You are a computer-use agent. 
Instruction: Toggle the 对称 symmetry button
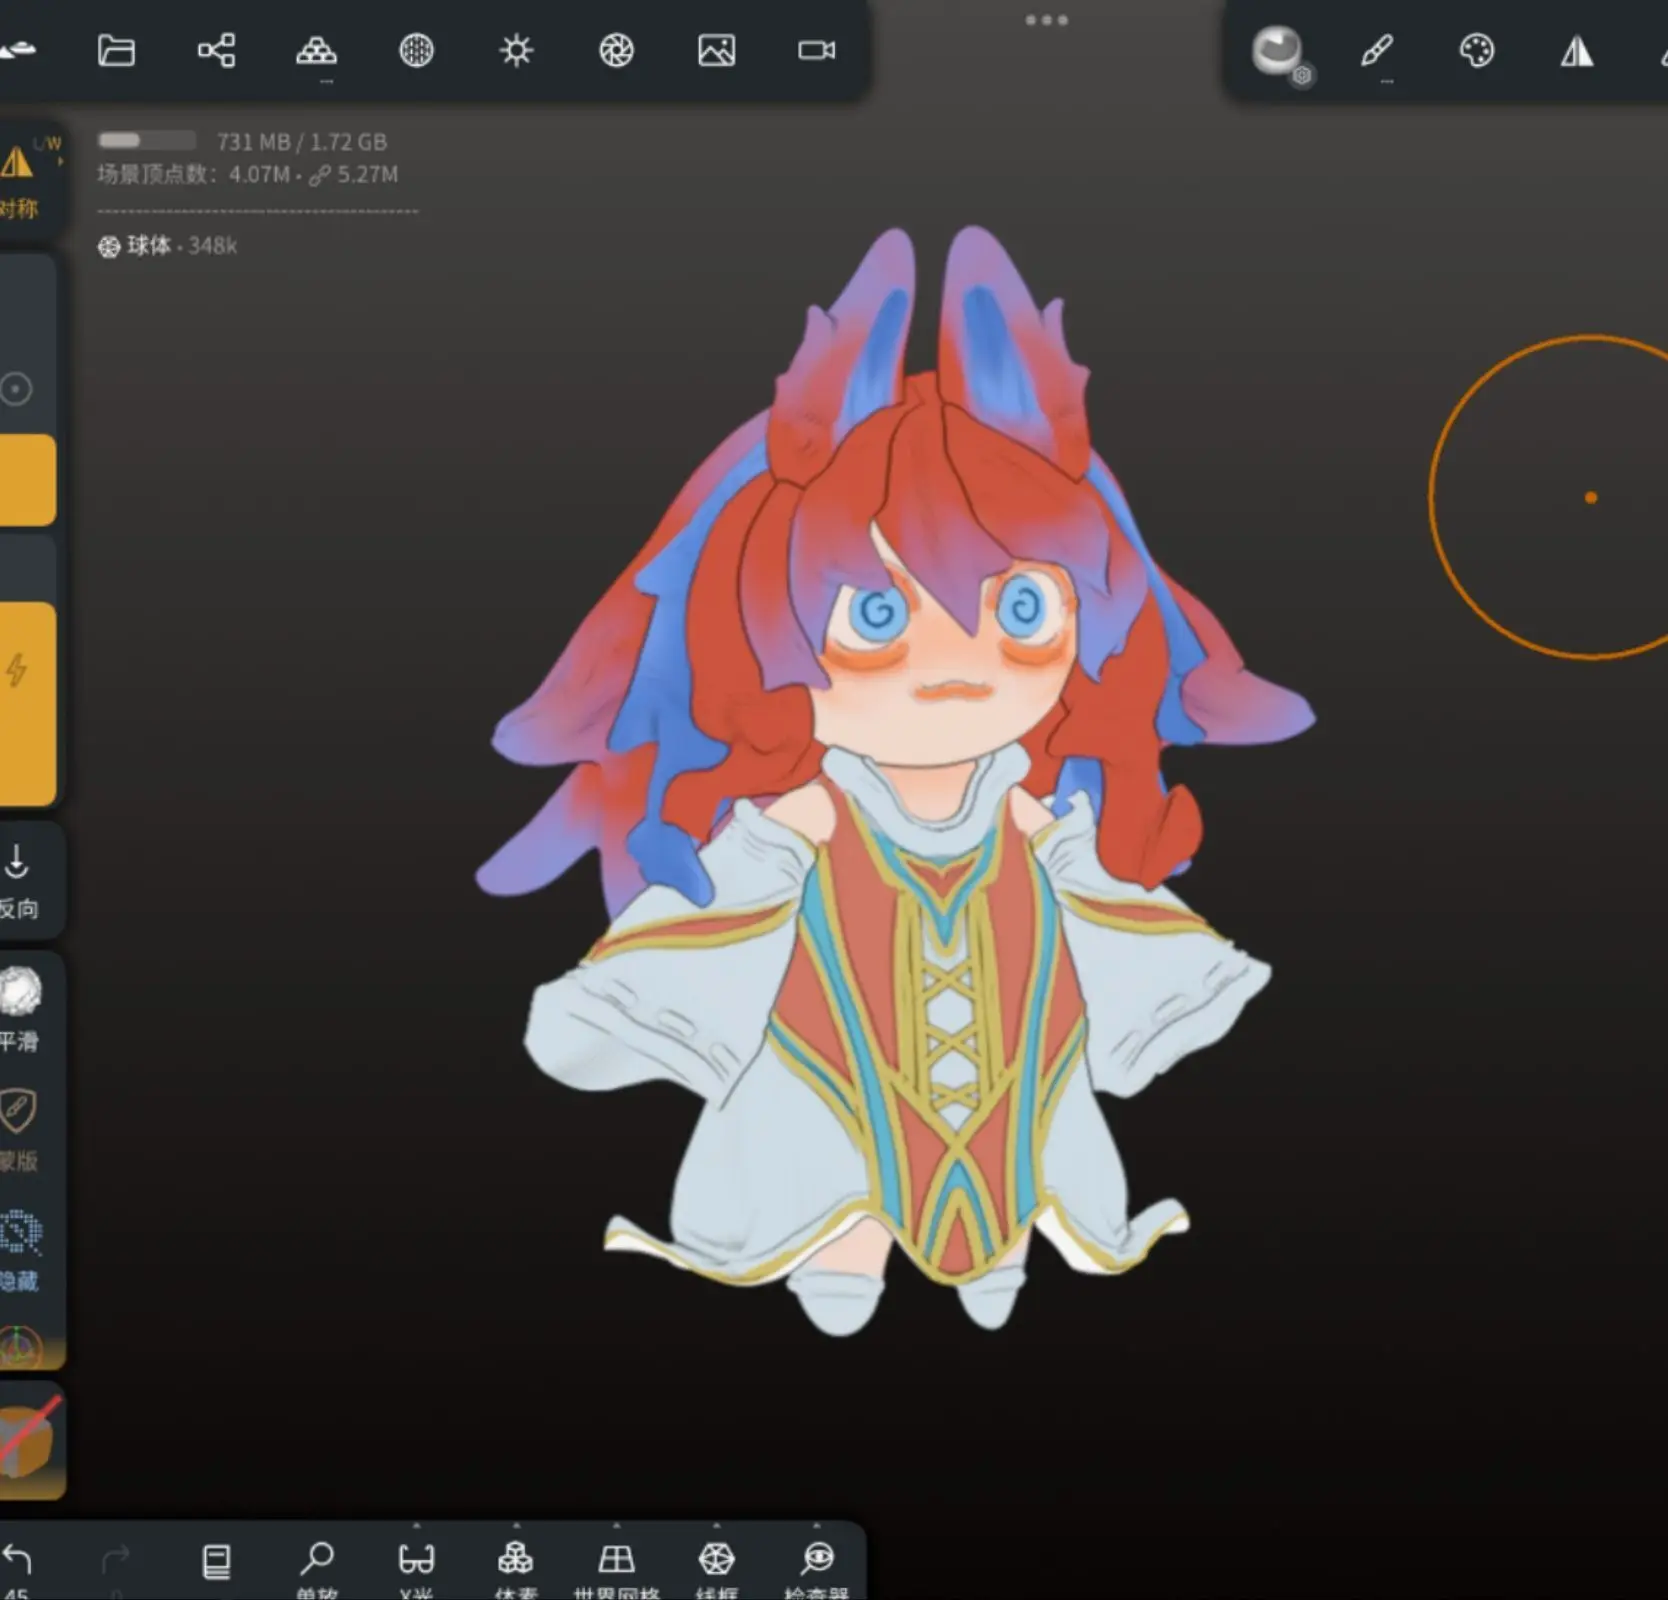(x=20, y=178)
